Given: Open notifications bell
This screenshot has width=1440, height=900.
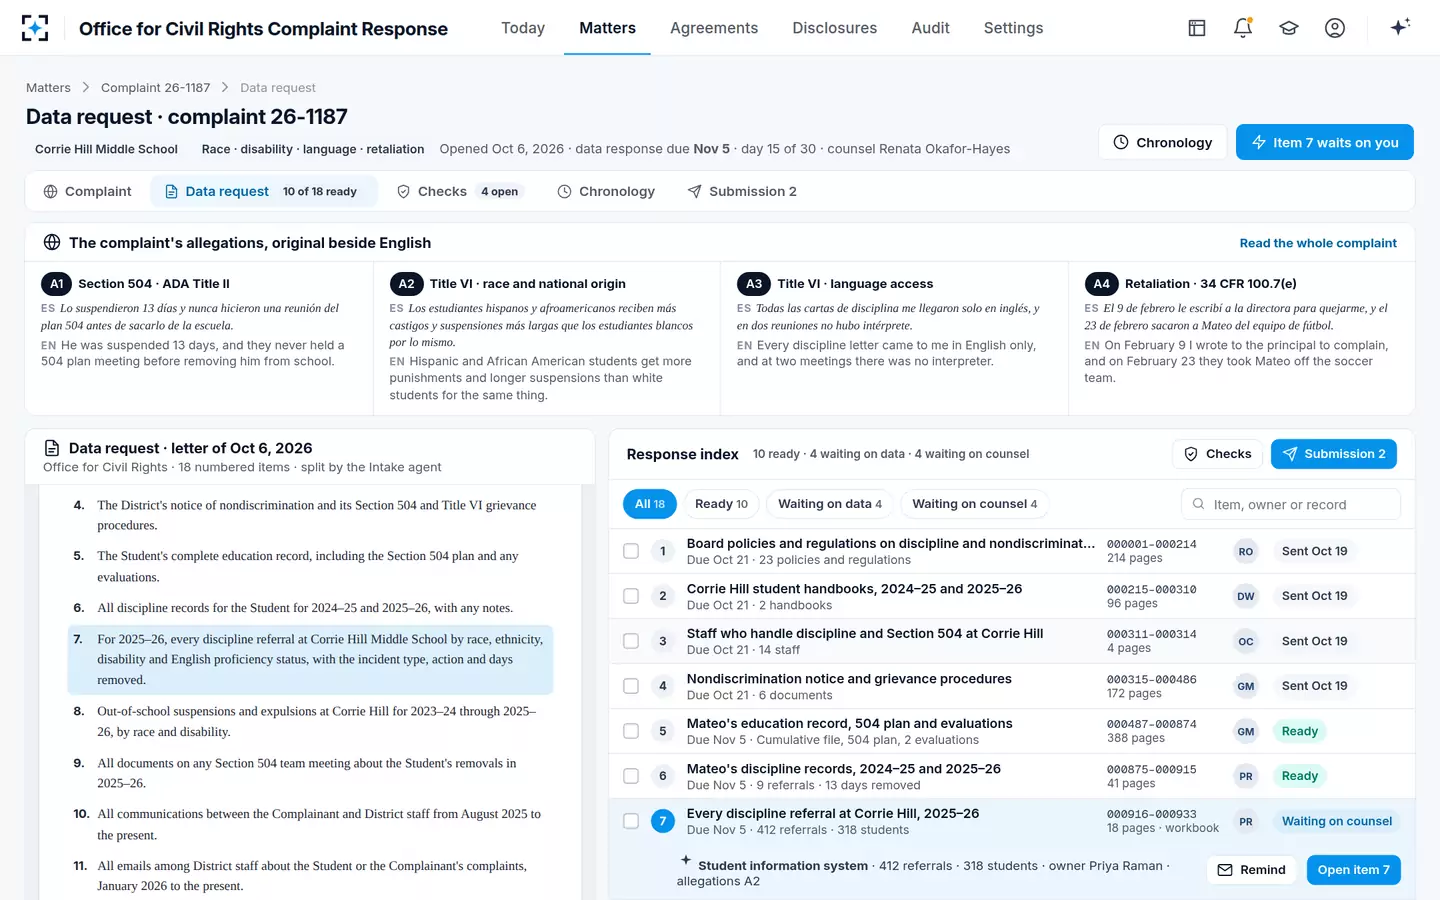Looking at the screenshot, I should tap(1243, 28).
